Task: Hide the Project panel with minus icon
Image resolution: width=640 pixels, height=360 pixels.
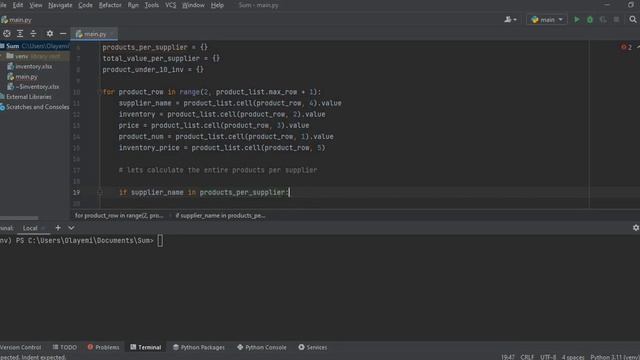Action: coord(63,34)
